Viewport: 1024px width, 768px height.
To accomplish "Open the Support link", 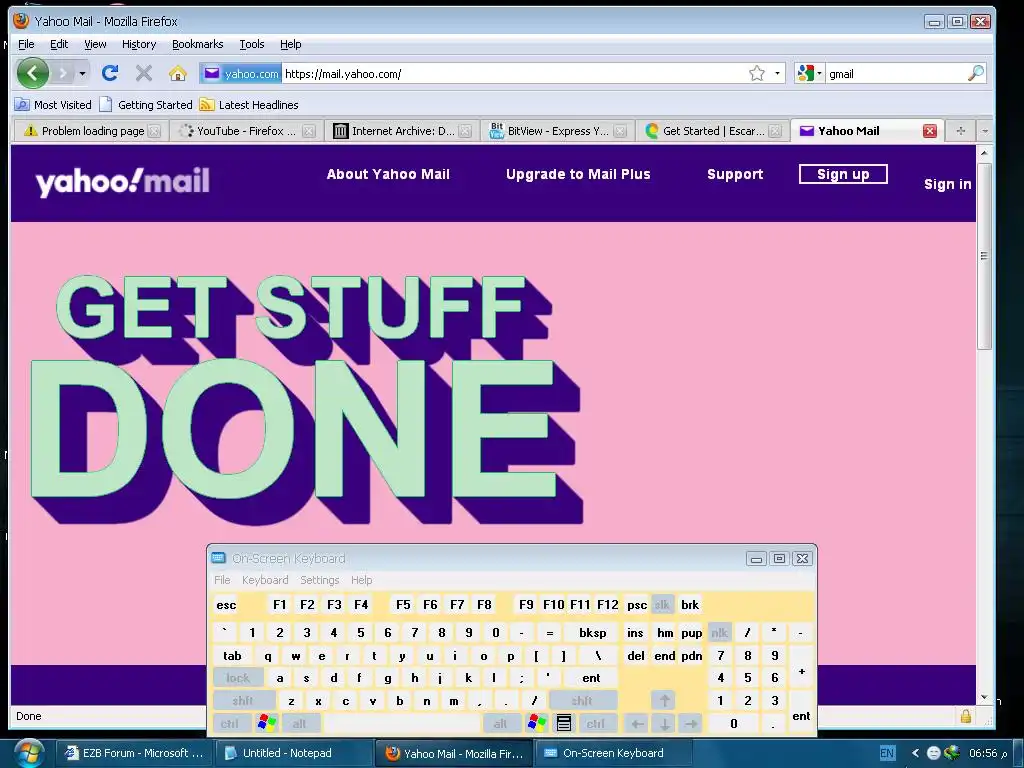I will (x=735, y=174).
